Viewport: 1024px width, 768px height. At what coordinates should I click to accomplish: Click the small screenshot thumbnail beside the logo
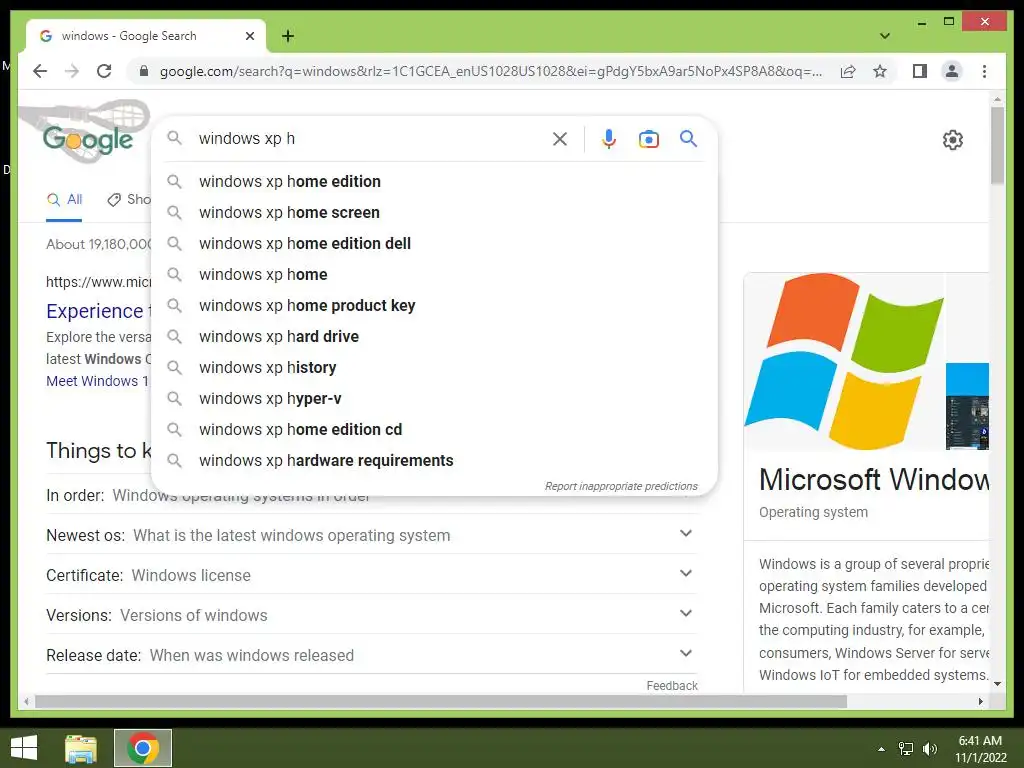point(967,406)
